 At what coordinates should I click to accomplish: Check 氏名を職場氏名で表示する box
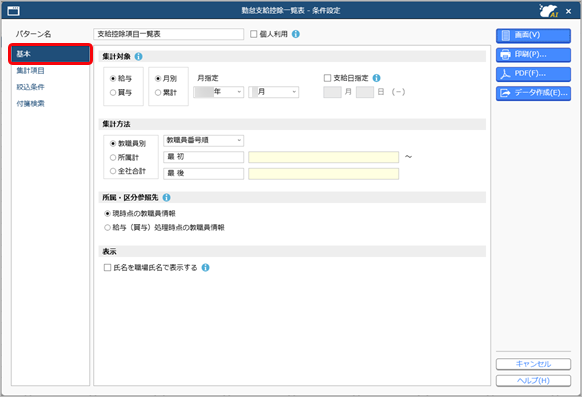pos(107,268)
